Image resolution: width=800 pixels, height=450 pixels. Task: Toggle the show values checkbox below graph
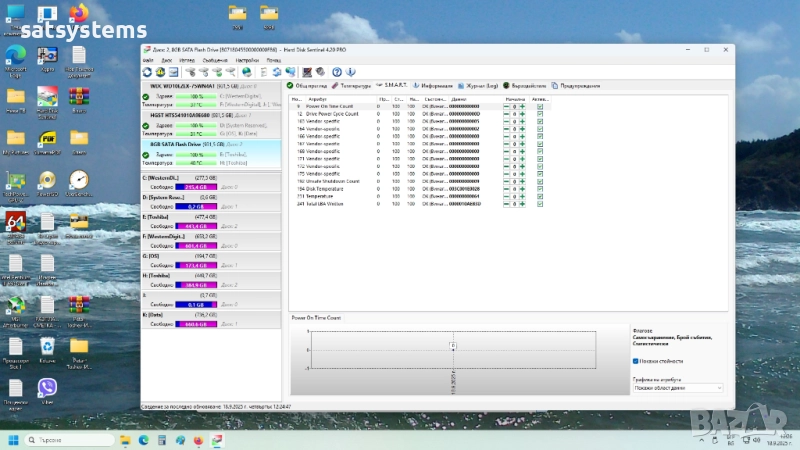click(636, 361)
